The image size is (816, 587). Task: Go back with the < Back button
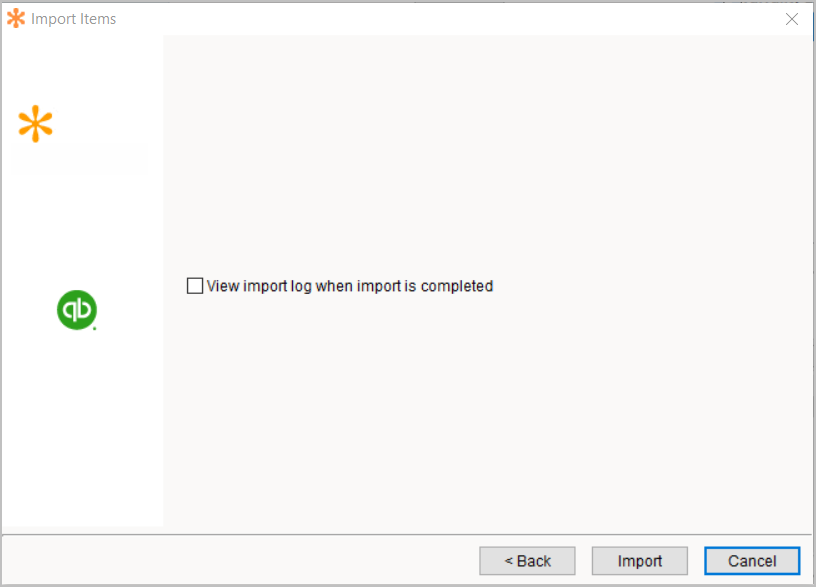click(x=527, y=560)
